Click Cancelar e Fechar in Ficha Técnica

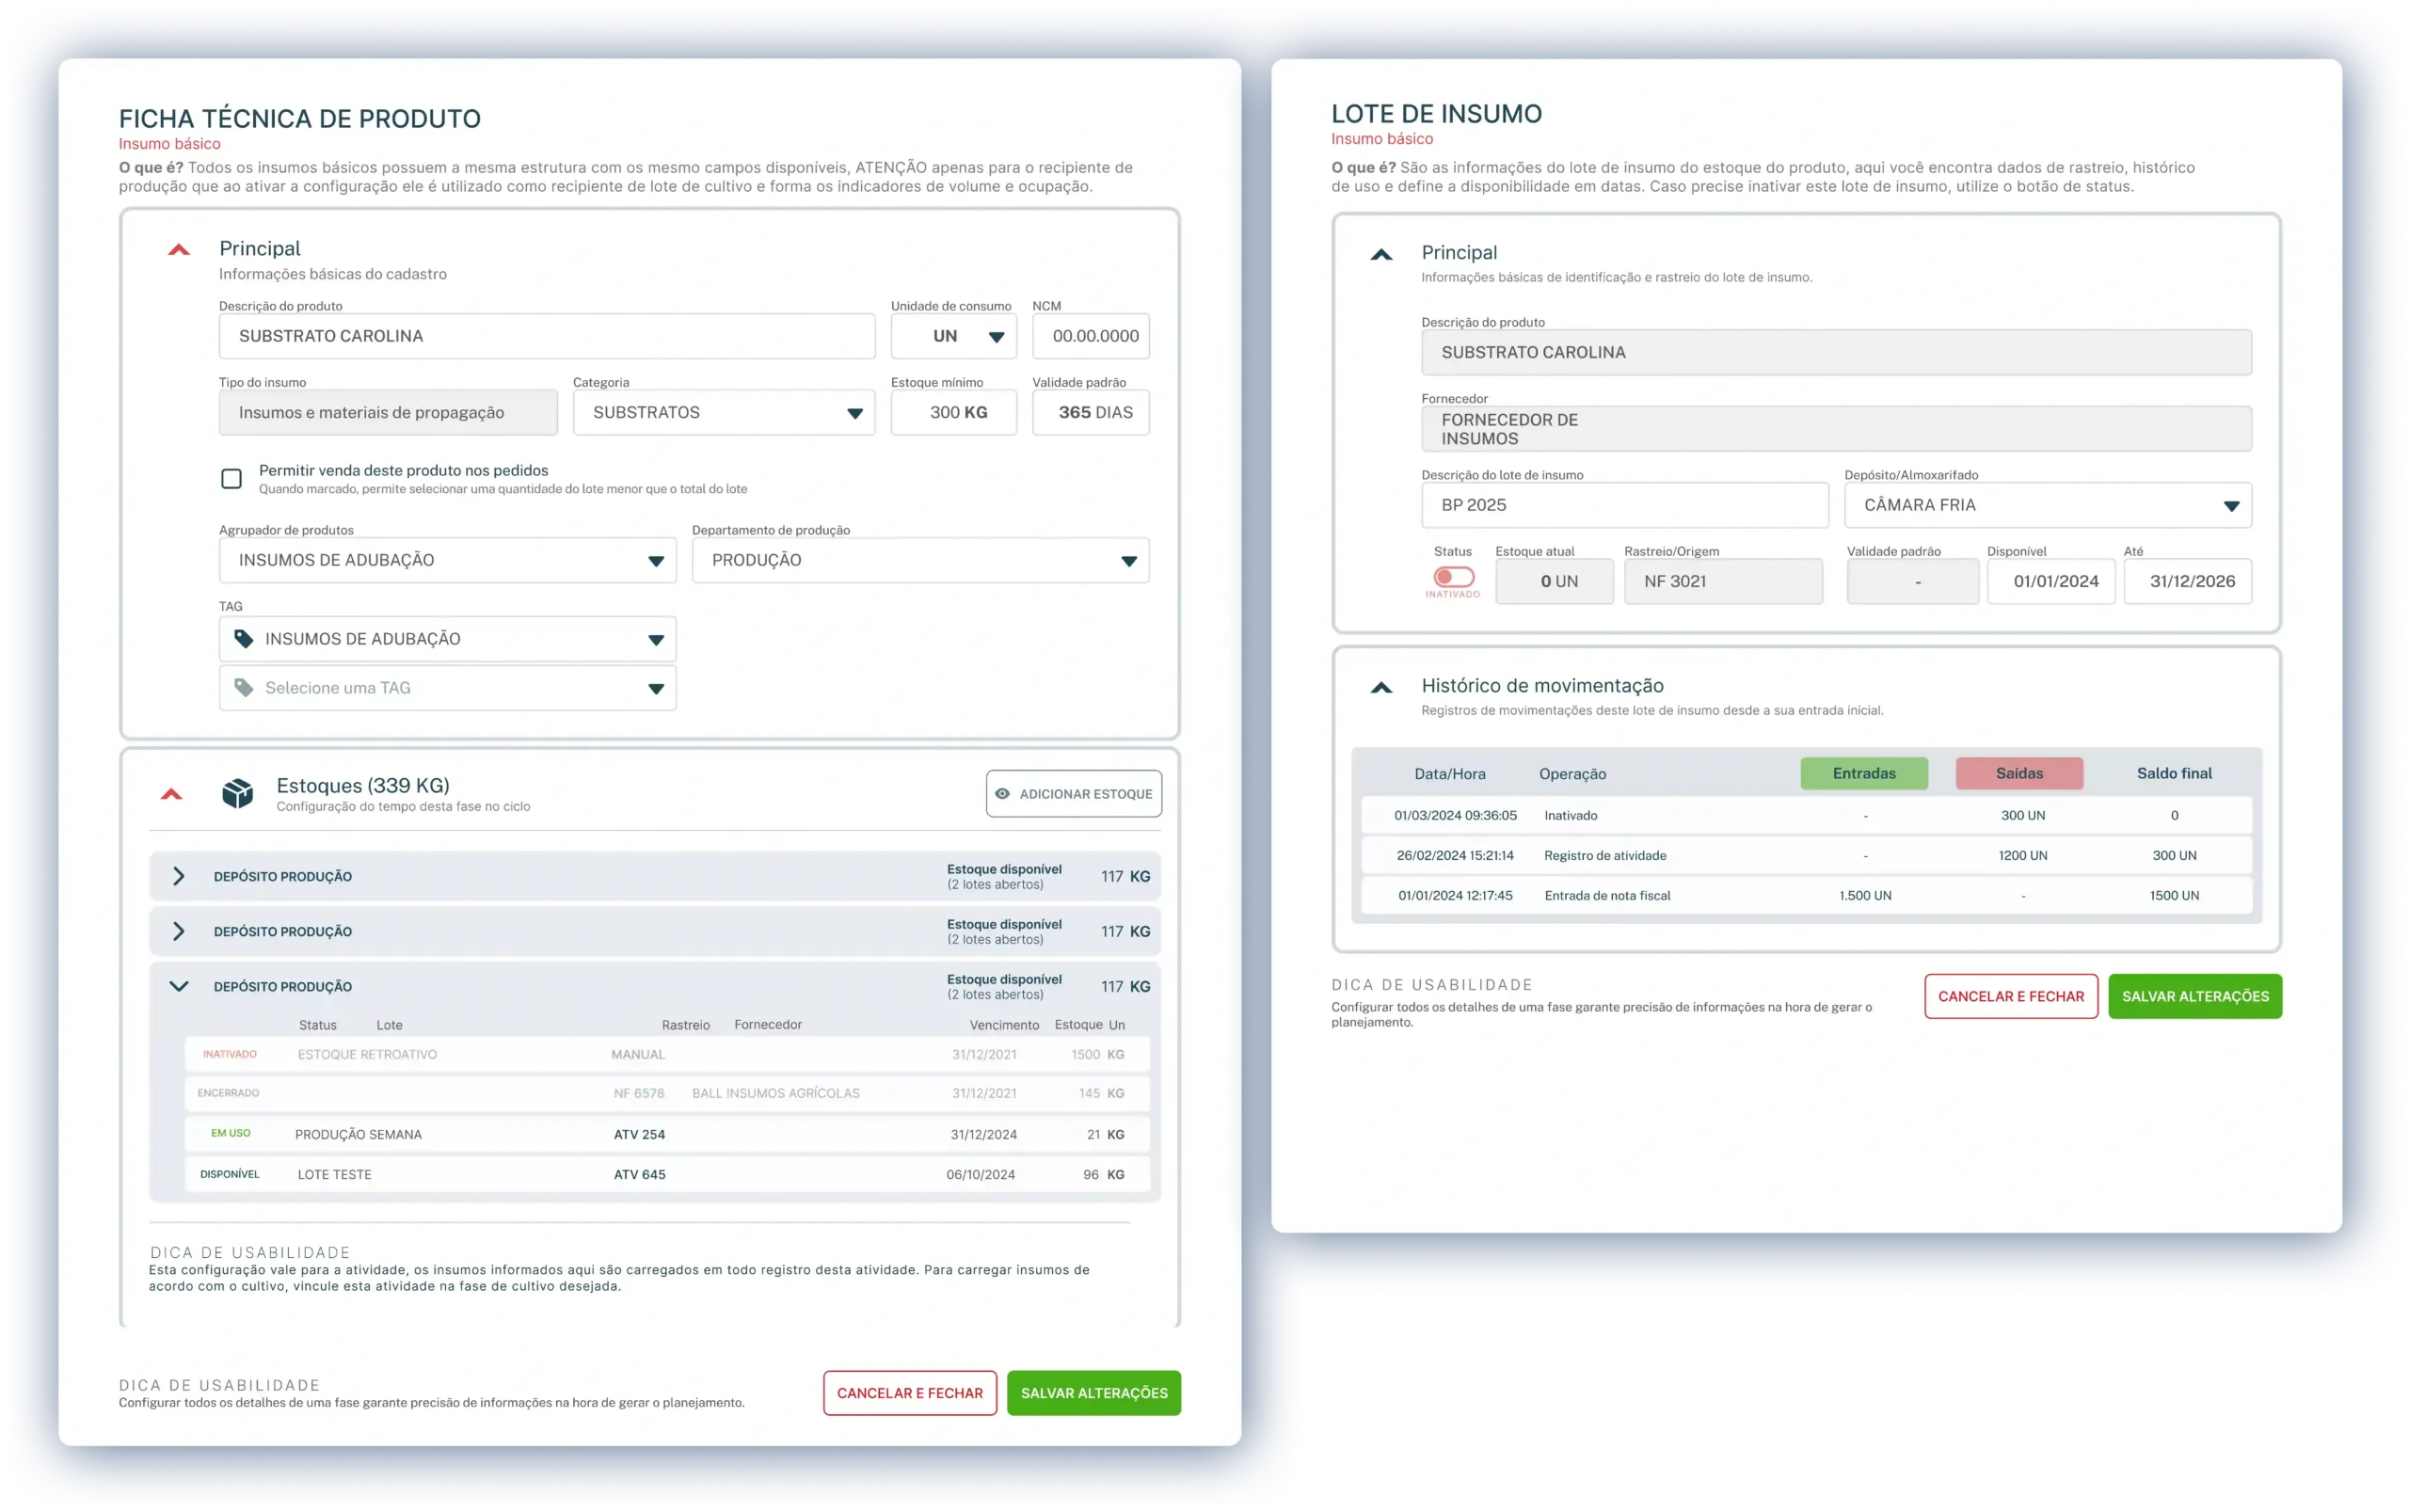tap(909, 1393)
